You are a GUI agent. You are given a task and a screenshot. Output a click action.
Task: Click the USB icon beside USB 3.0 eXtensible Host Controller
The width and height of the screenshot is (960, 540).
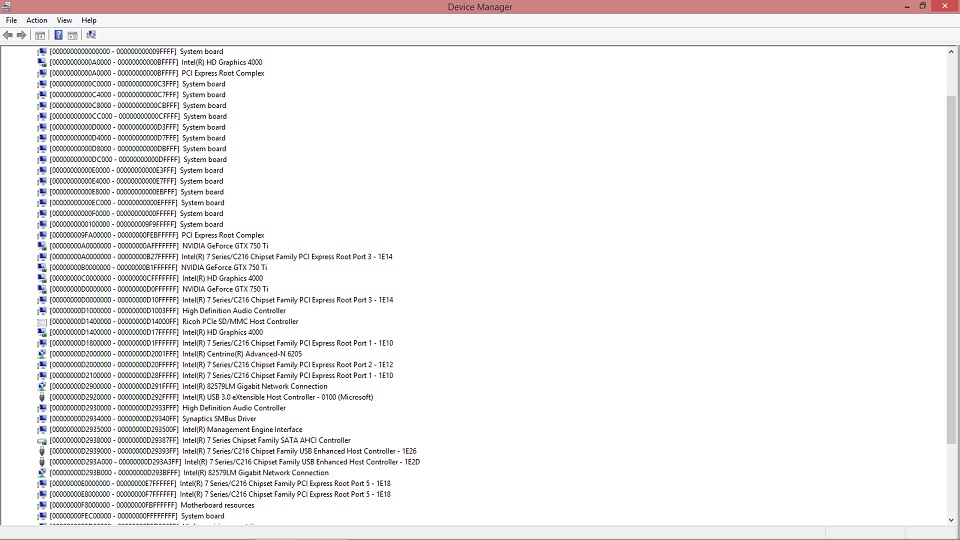point(42,397)
